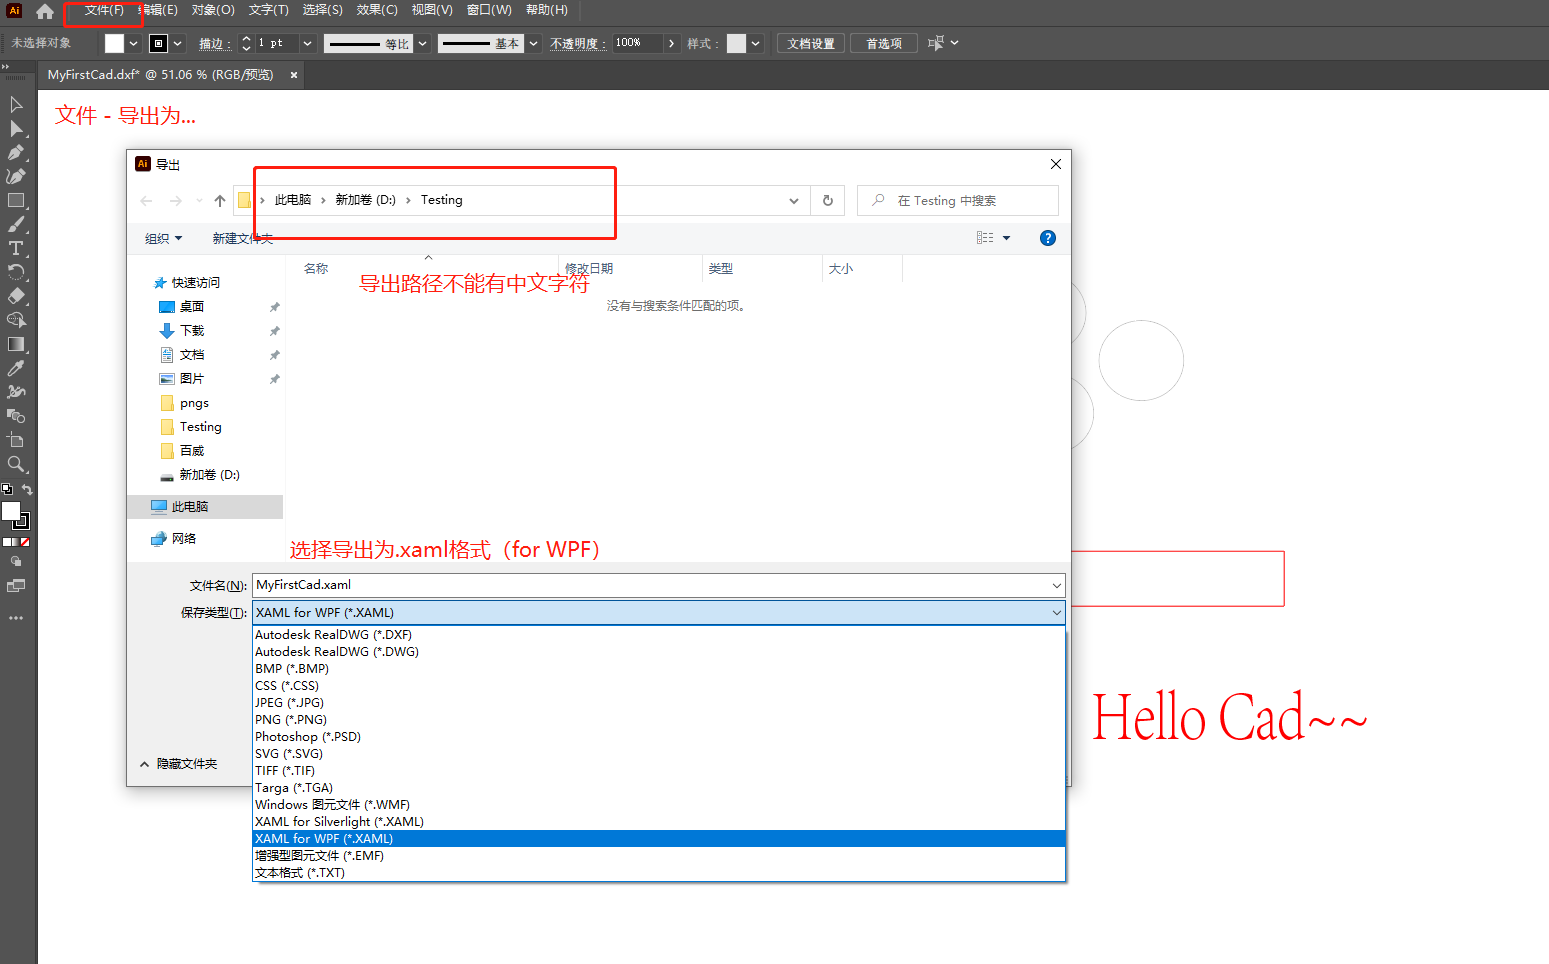Open the 文件(F) menu
1549x964 pixels.
tap(104, 10)
